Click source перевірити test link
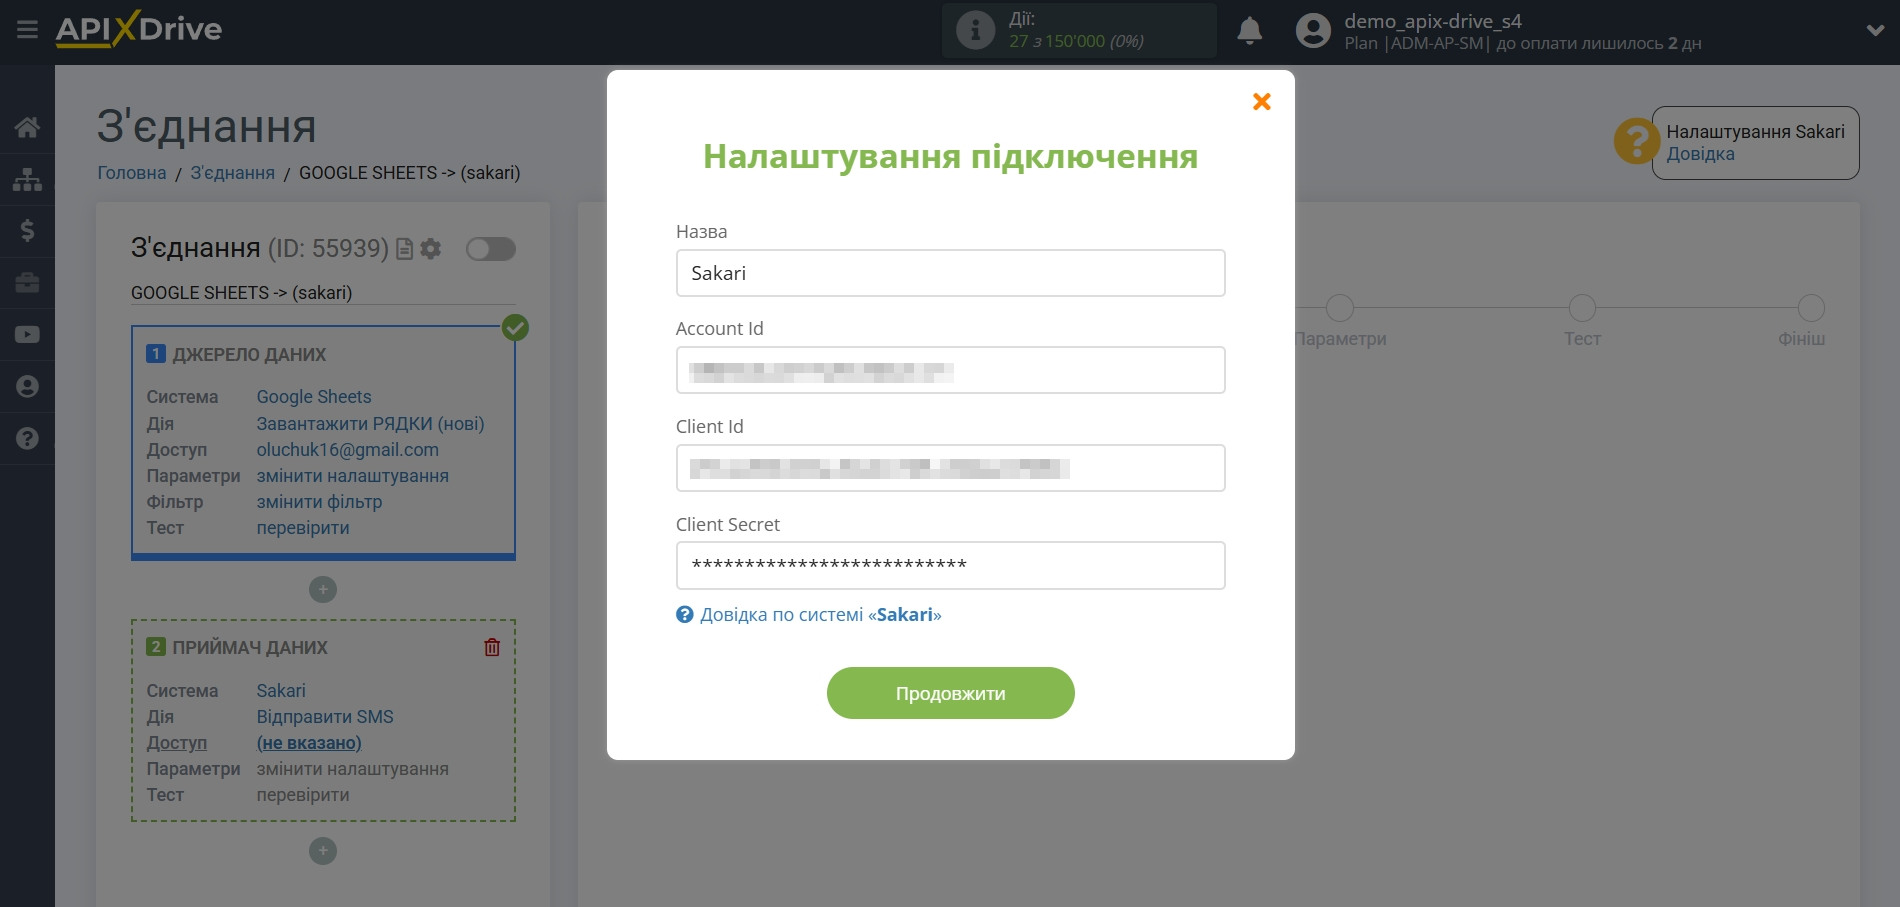Image resolution: width=1900 pixels, height=907 pixels. point(303,528)
